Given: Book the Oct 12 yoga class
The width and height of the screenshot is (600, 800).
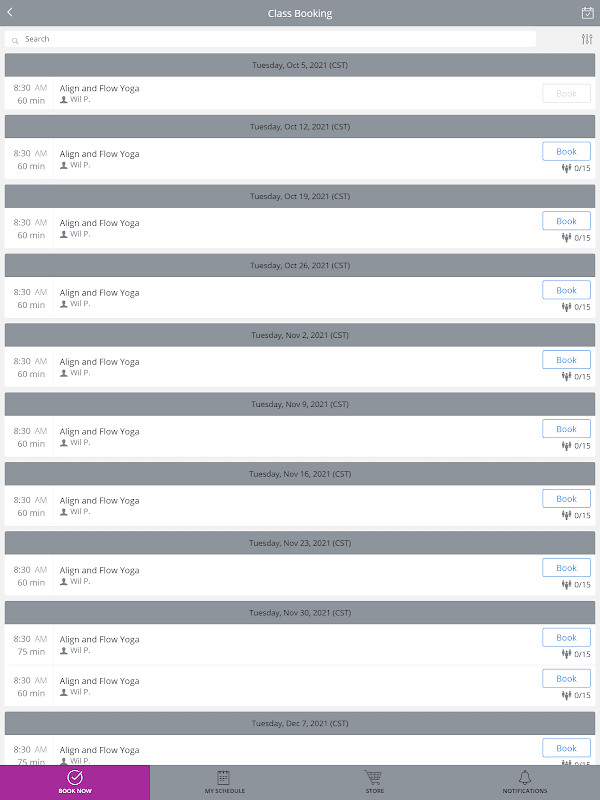Looking at the screenshot, I should click(566, 152).
